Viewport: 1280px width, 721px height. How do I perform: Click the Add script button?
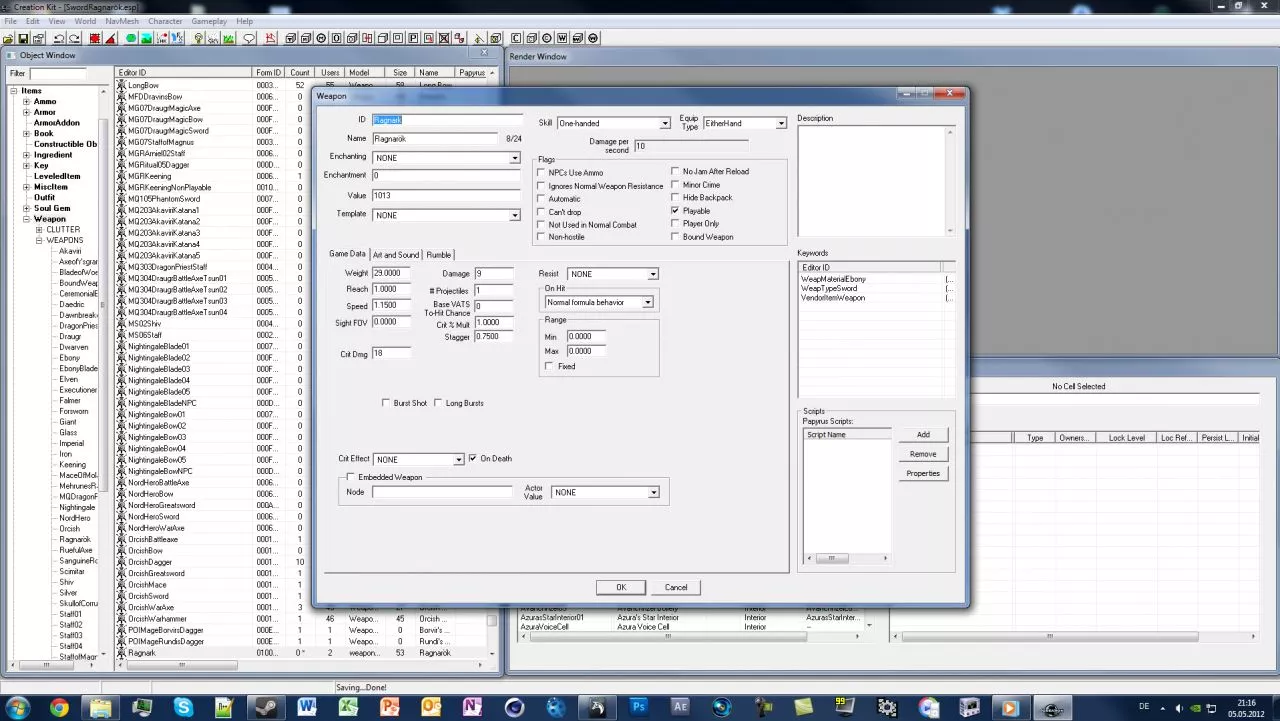(923, 434)
